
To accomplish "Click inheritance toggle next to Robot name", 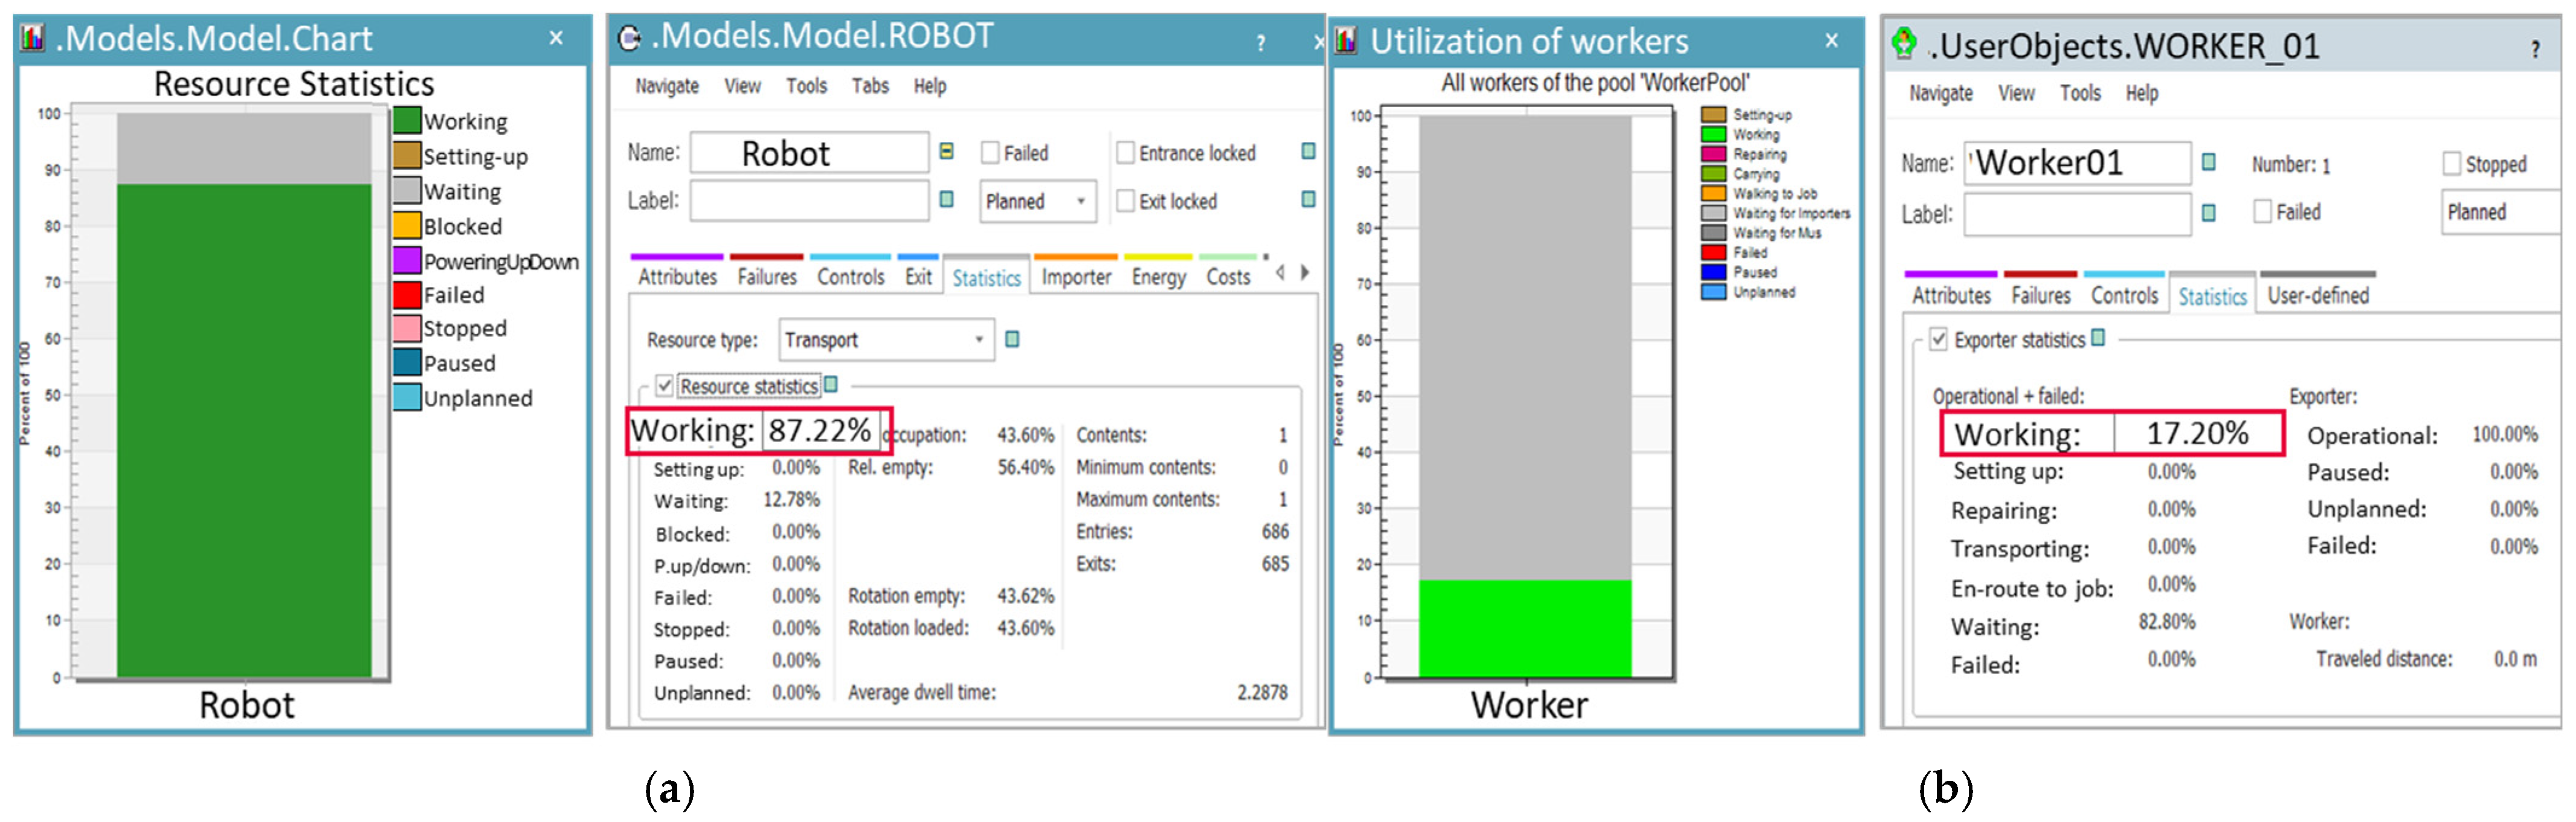I will tap(946, 151).
